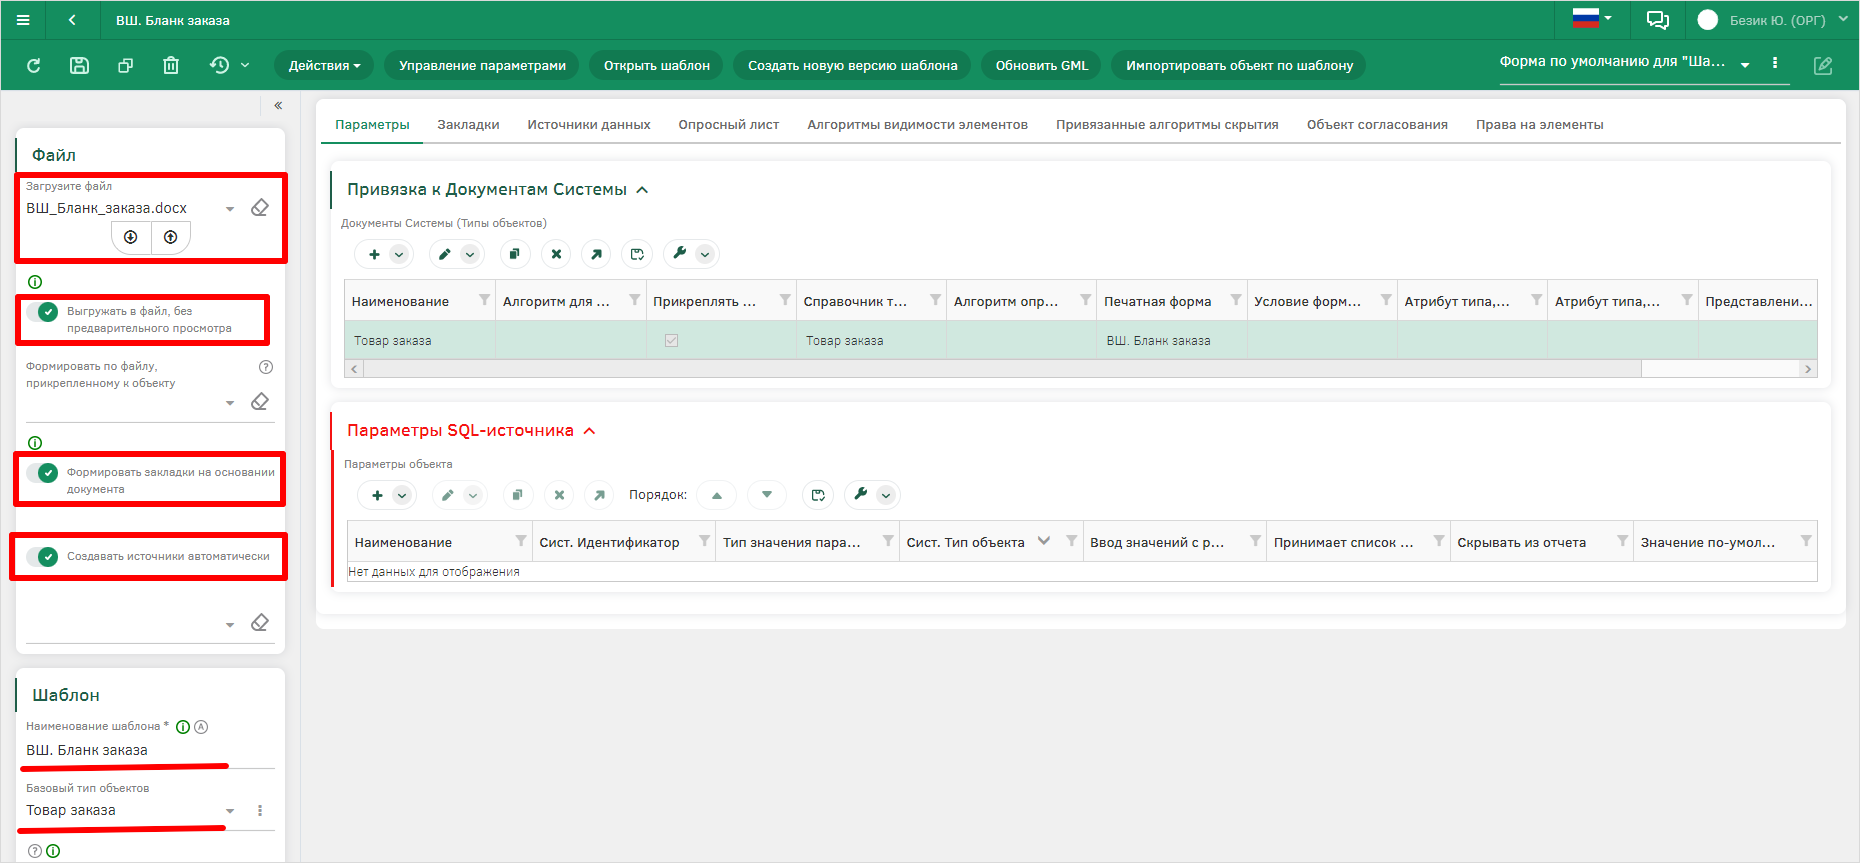This screenshot has width=1860, height=863.
Task: Add a row in Документы Системы table
Action: 374,254
